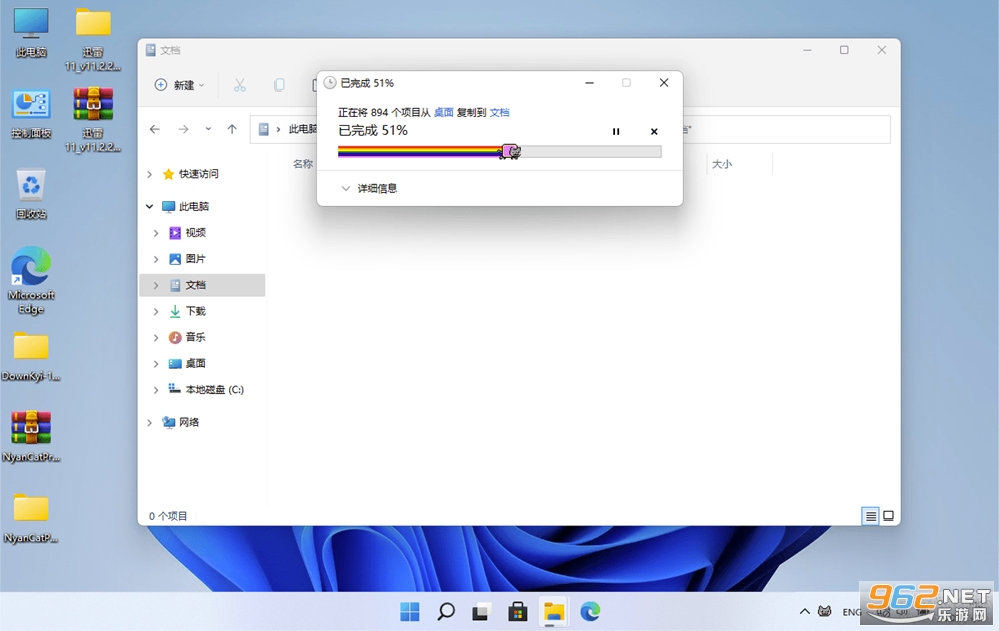Maximize the 文档 Explorer window
This screenshot has width=999, height=631.
click(844, 50)
